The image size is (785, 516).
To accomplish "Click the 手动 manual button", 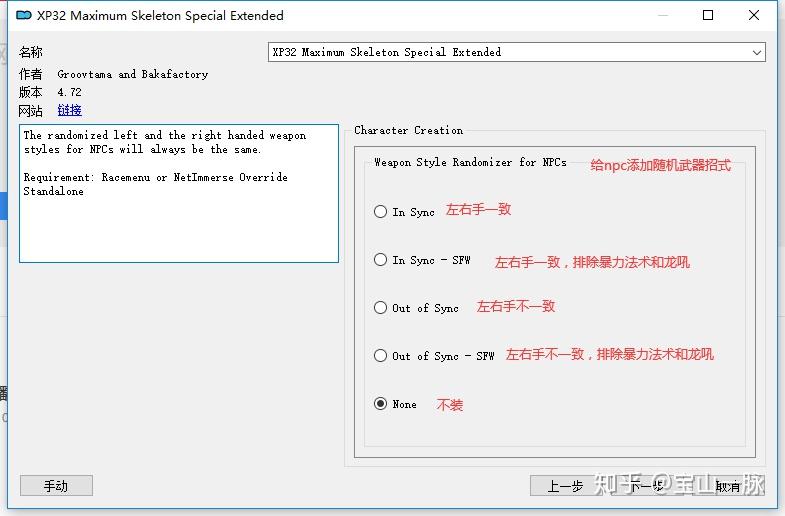I will 56,485.
